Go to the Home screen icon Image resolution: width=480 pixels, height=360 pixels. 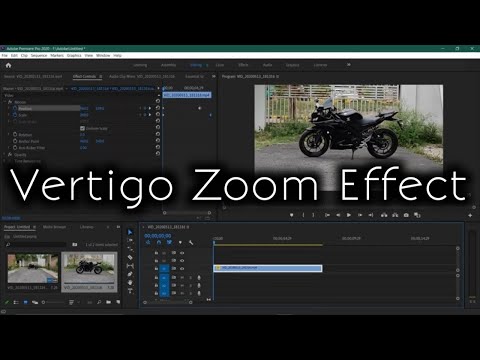tap(8, 65)
